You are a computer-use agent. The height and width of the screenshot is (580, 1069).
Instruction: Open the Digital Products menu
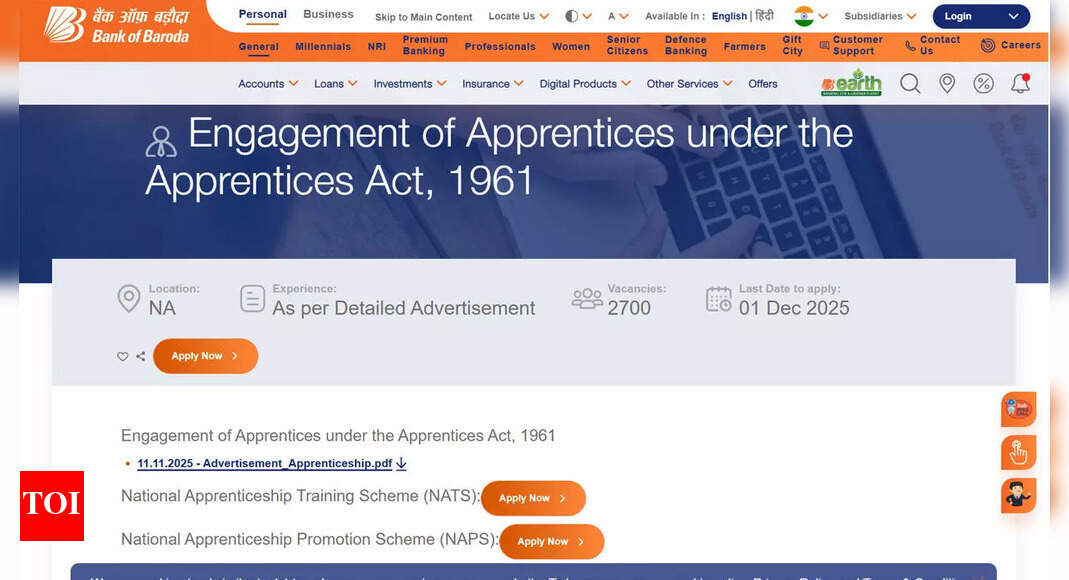click(x=584, y=84)
